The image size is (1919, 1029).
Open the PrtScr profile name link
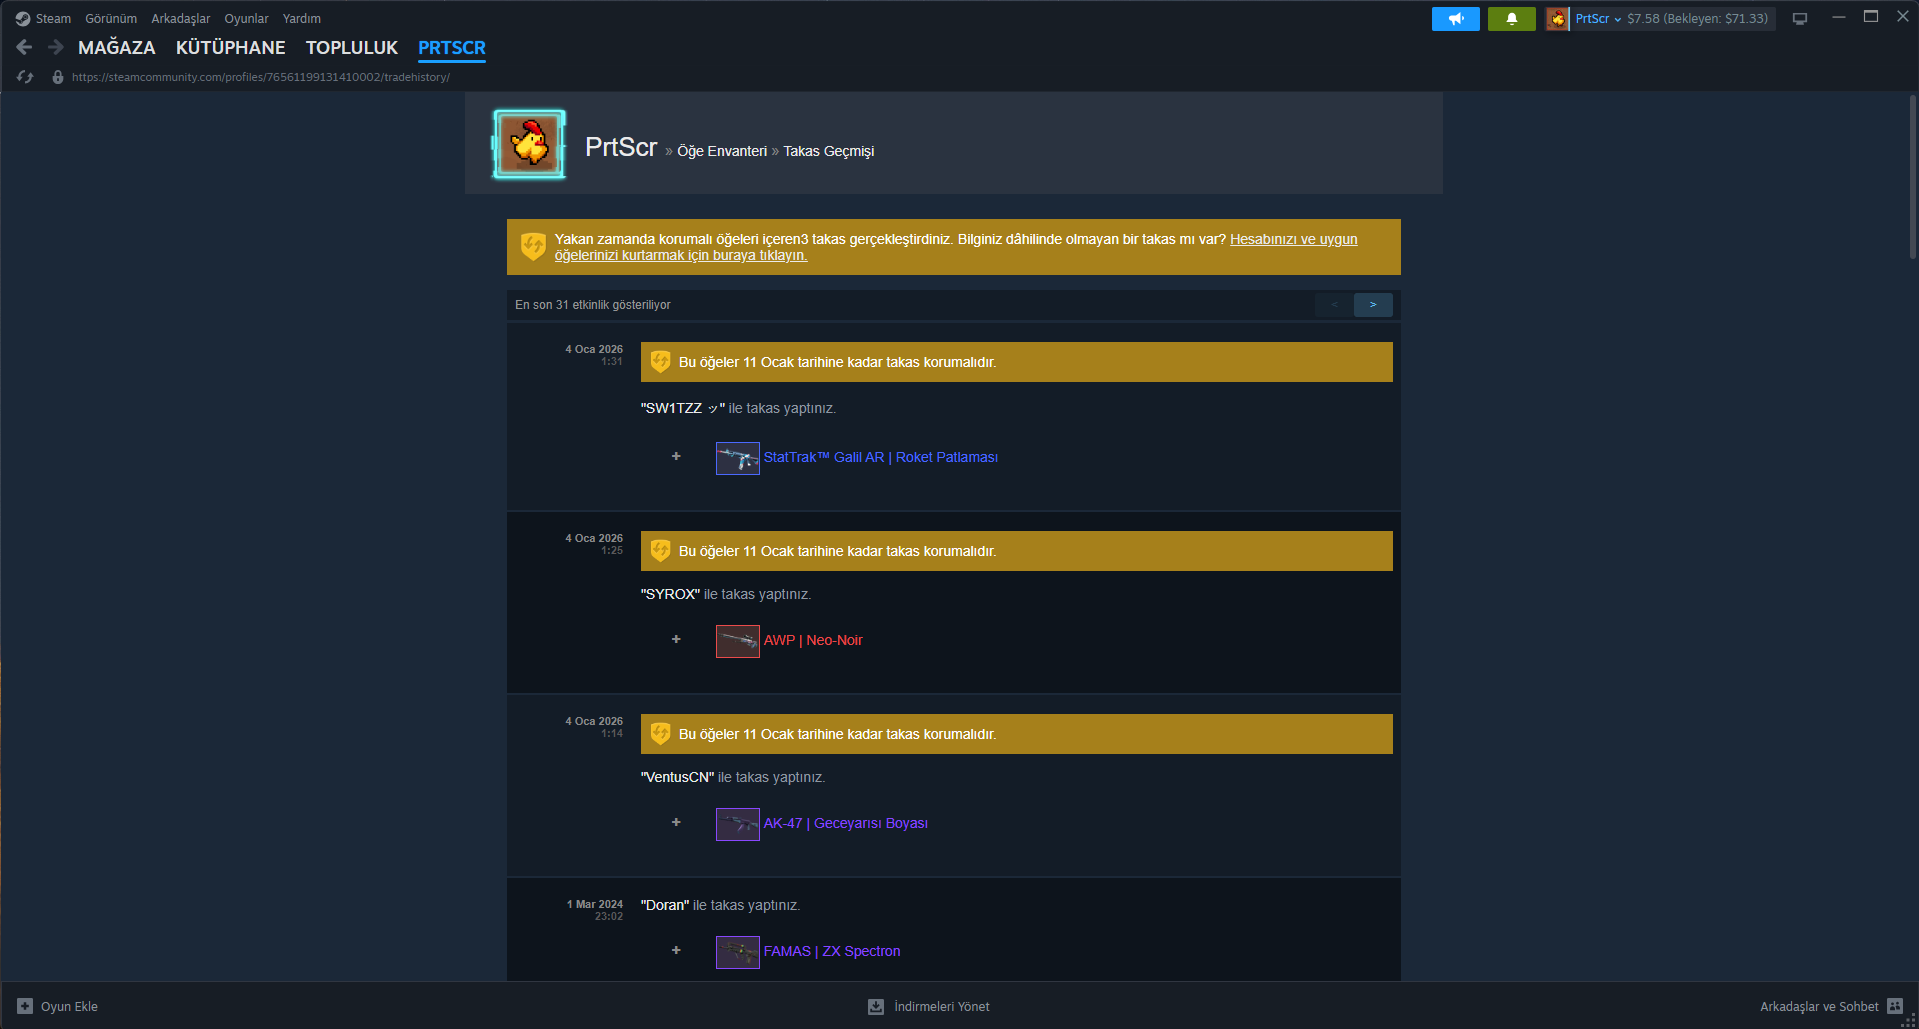(621, 147)
